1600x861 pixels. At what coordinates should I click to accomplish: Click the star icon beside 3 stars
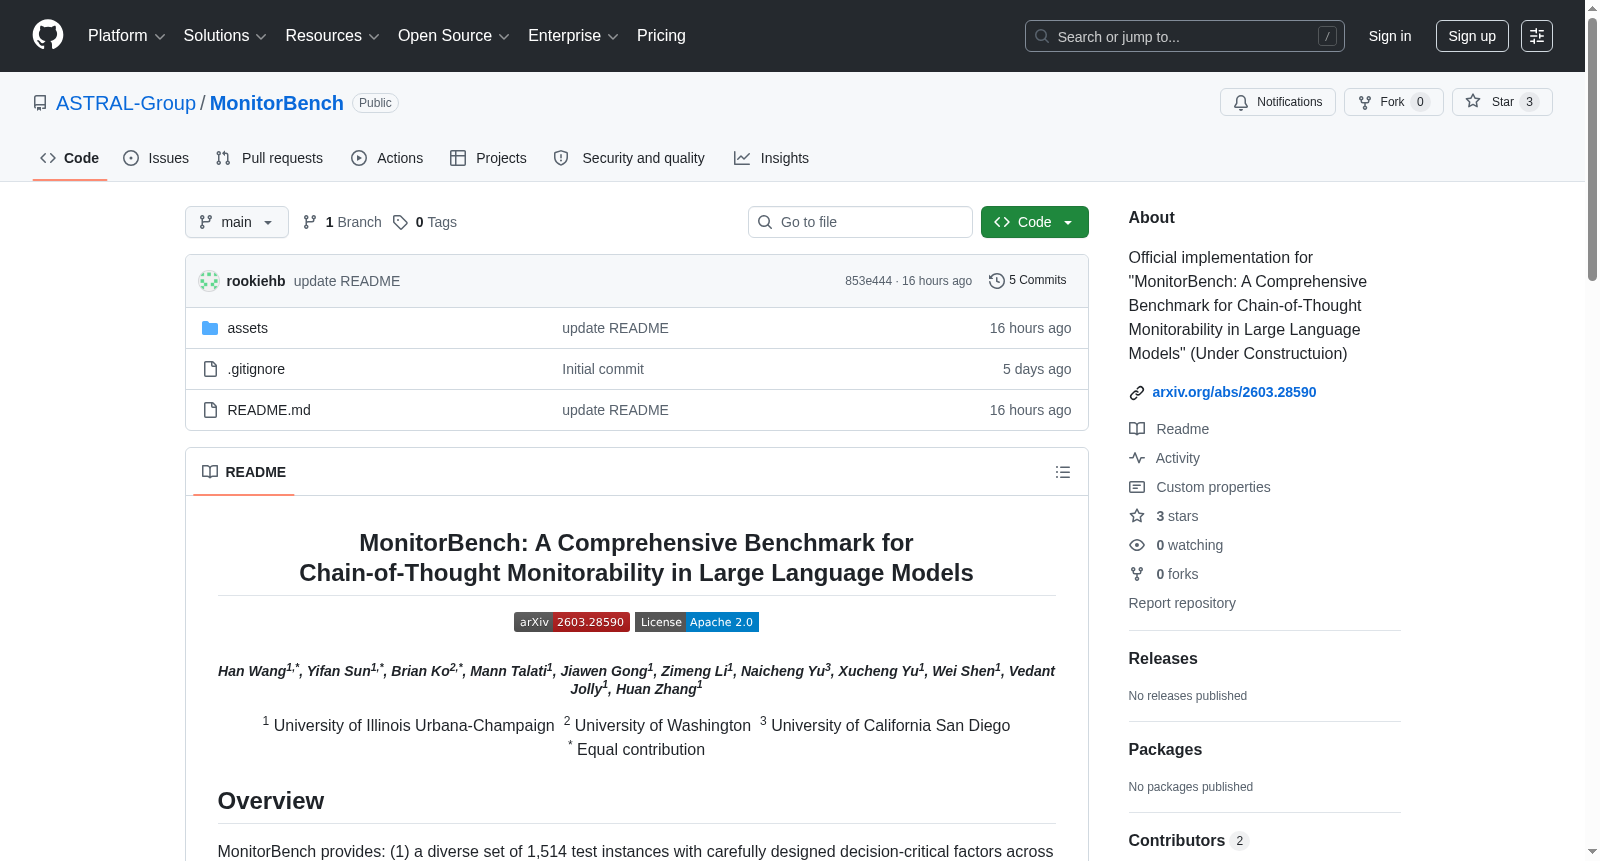tap(1137, 516)
